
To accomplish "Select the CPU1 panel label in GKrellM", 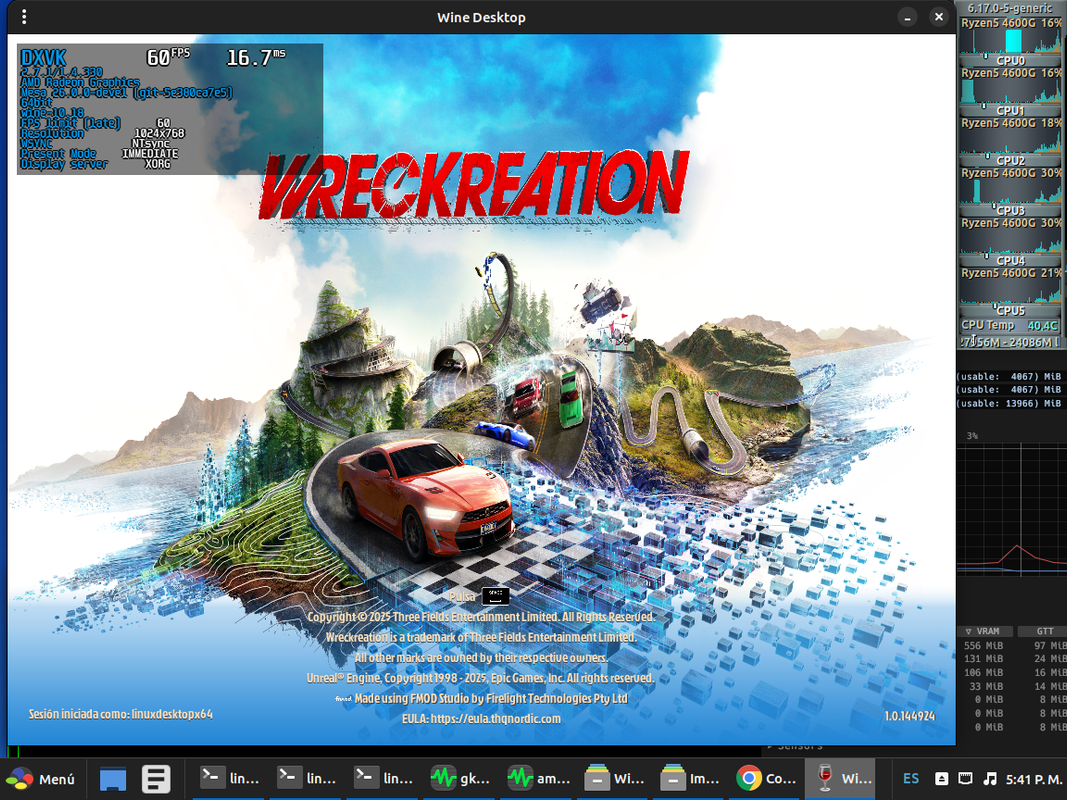I will [1011, 110].
